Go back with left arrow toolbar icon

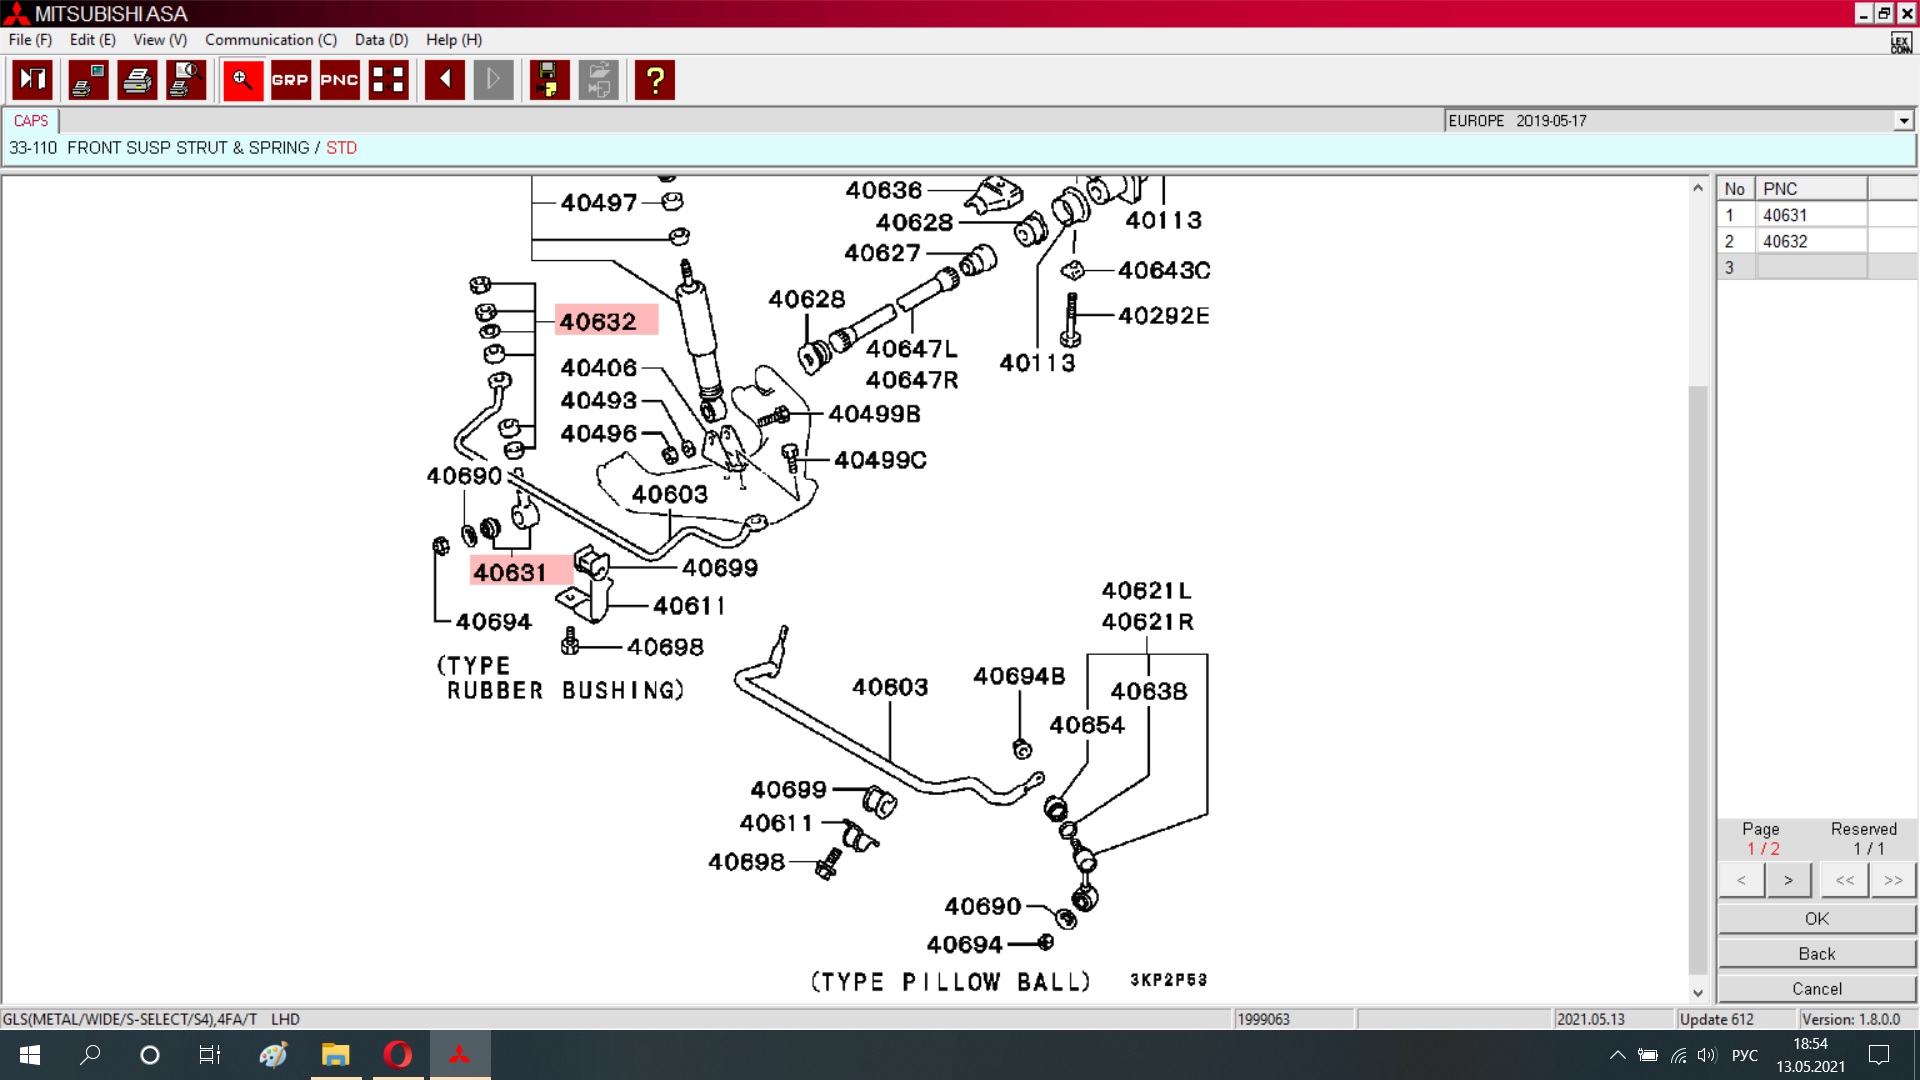coord(445,80)
